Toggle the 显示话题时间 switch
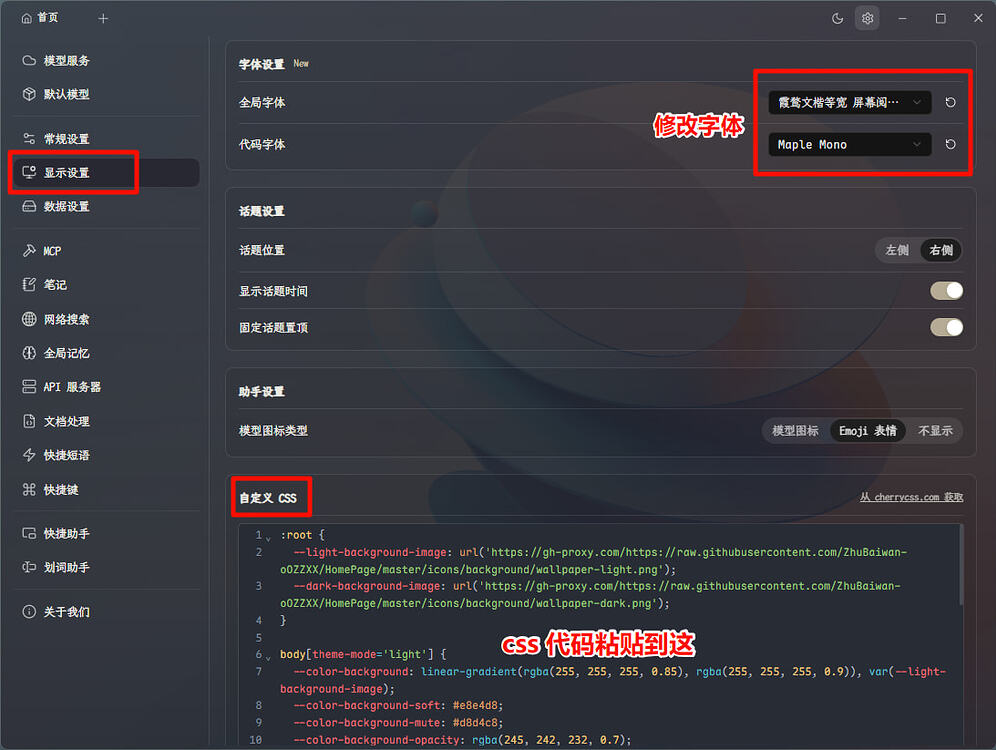Image resolution: width=996 pixels, height=750 pixels. click(x=946, y=291)
